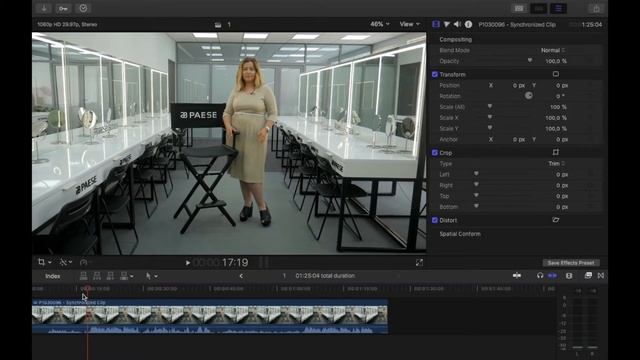Toggle the Inspector panel button
Screen dimensions: 640x360
pyautogui.click(x=558, y=8)
